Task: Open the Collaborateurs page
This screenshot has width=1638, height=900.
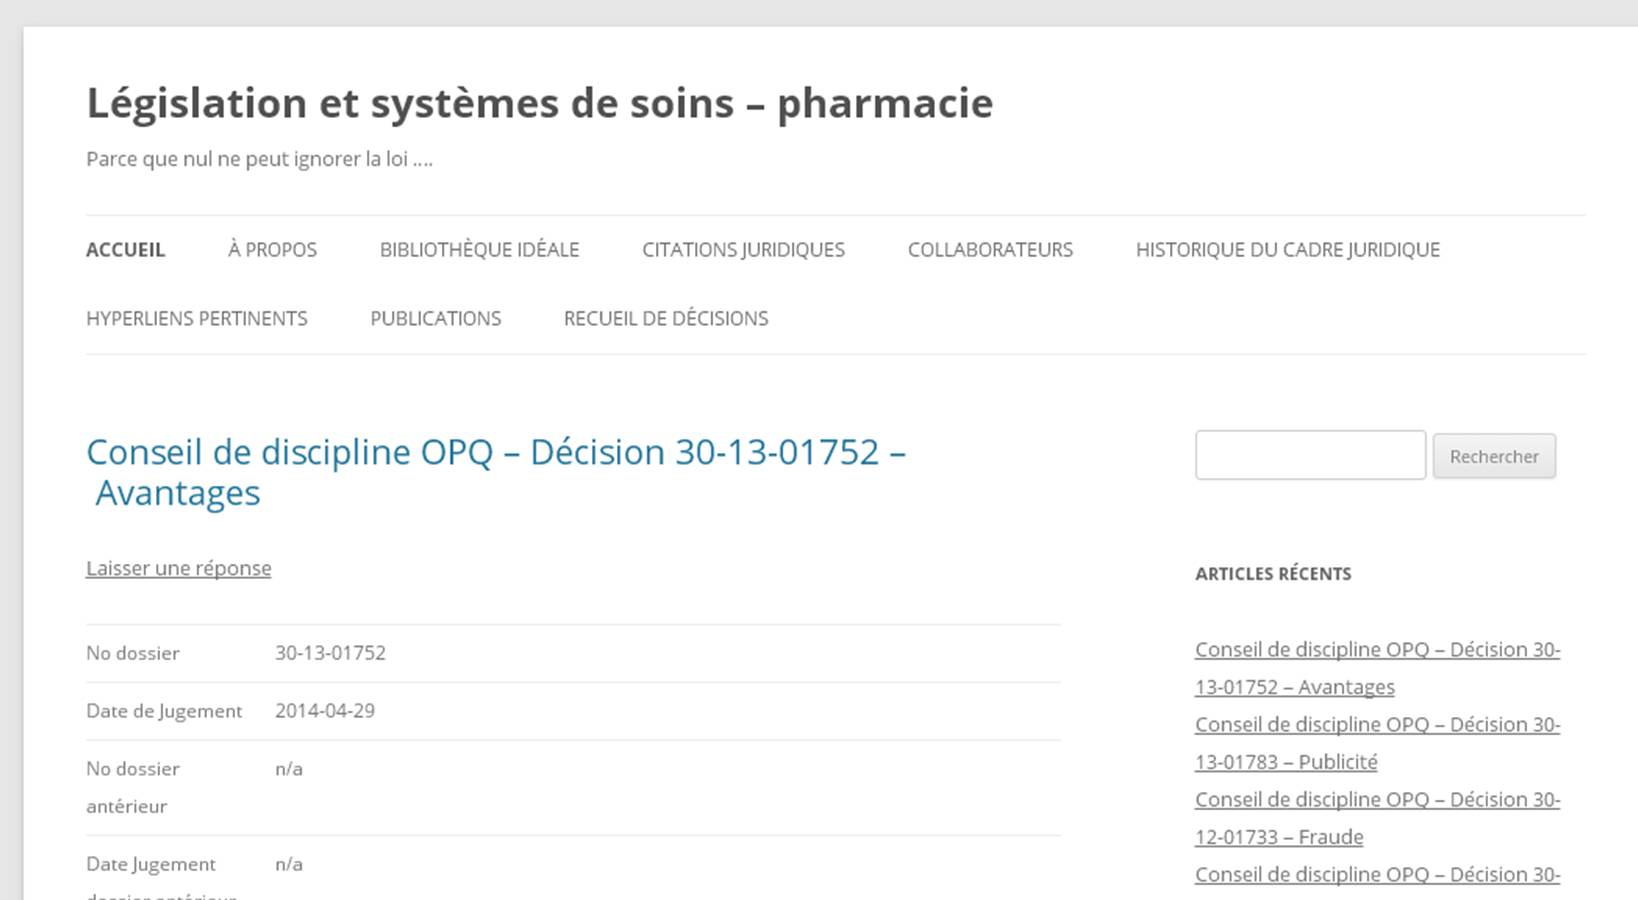Action: pyautogui.click(x=990, y=250)
